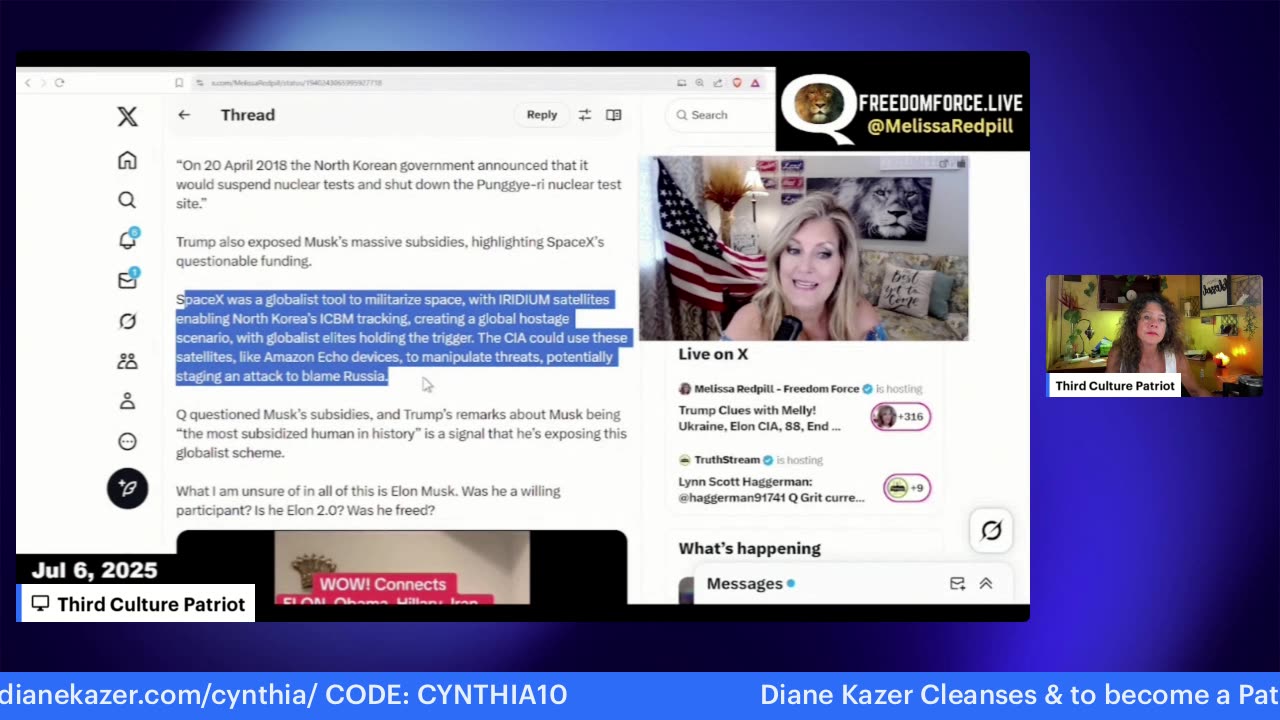1280x720 pixels.
Task: Reload the browser page
Action: pyautogui.click(x=60, y=83)
